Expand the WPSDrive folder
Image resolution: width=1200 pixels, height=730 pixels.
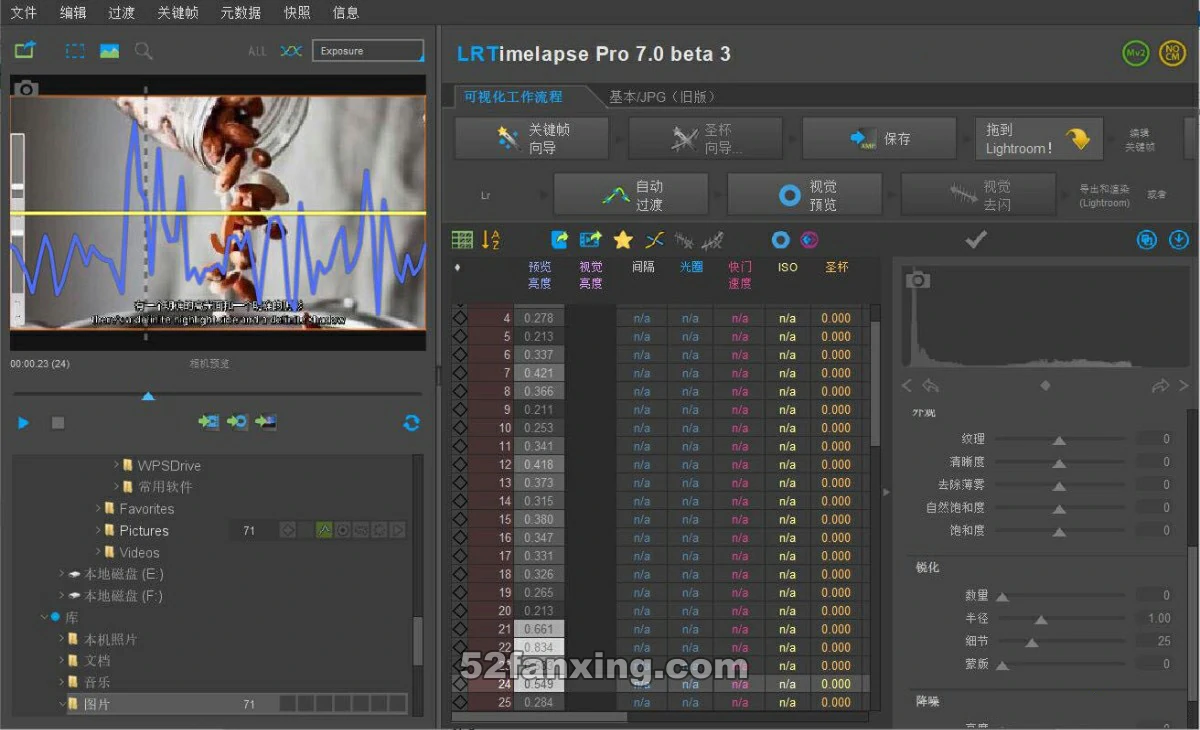coord(116,465)
